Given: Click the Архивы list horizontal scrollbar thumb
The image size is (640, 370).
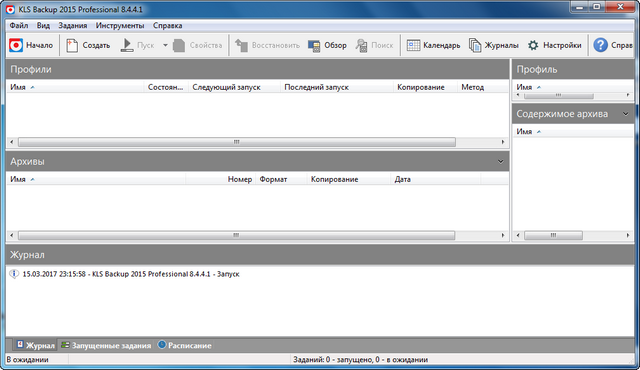Looking at the screenshot, I should coord(236,235).
